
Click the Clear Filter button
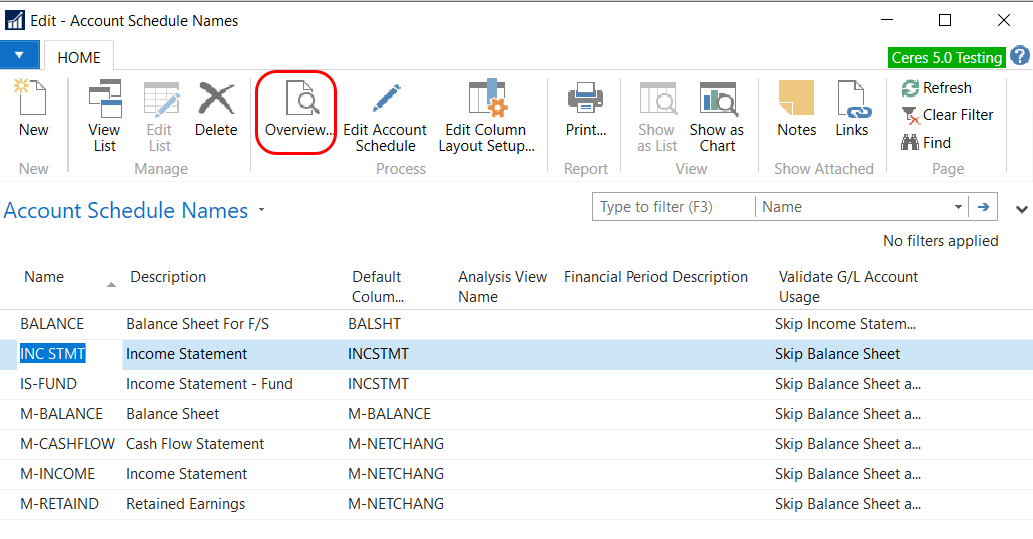947,115
